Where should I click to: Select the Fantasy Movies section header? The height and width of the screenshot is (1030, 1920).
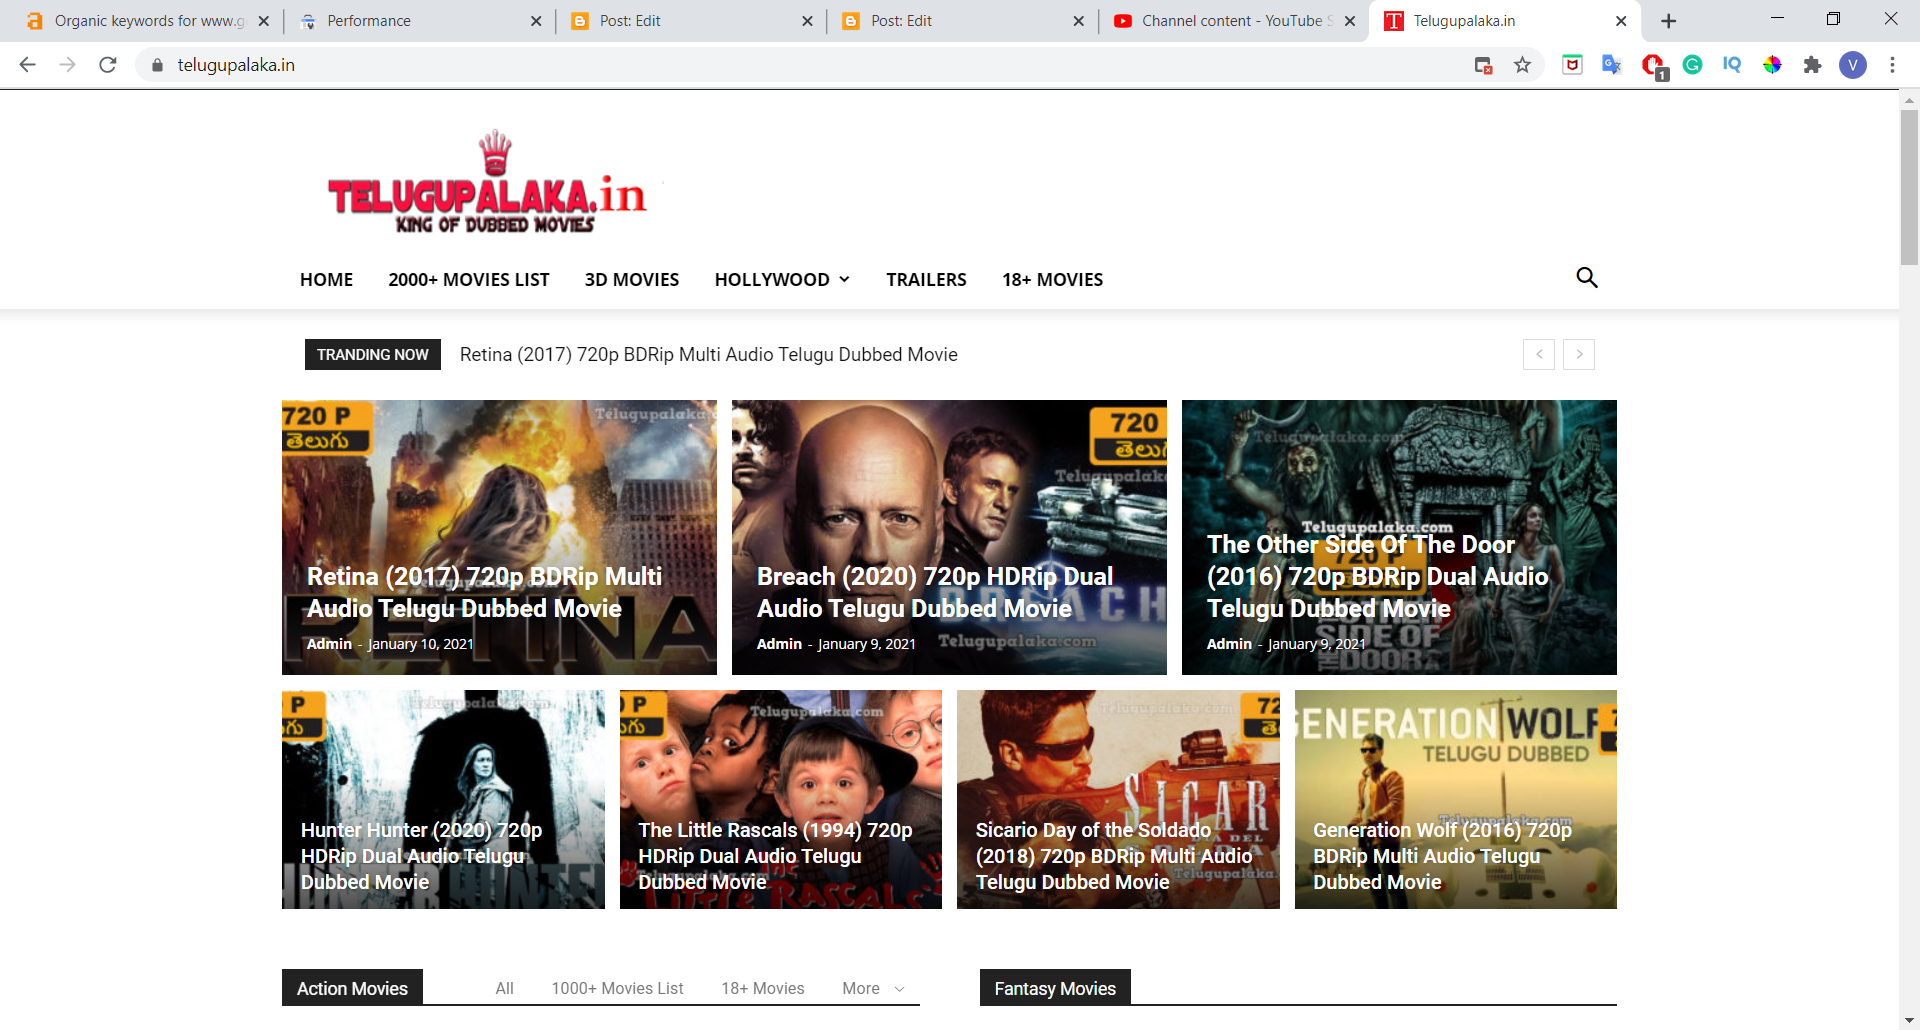click(x=1055, y=988)
